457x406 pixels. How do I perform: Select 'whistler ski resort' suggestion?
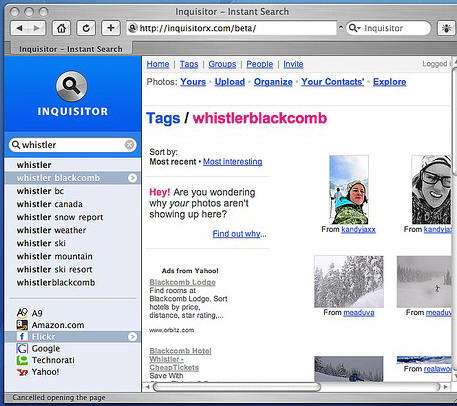(72, 269)
